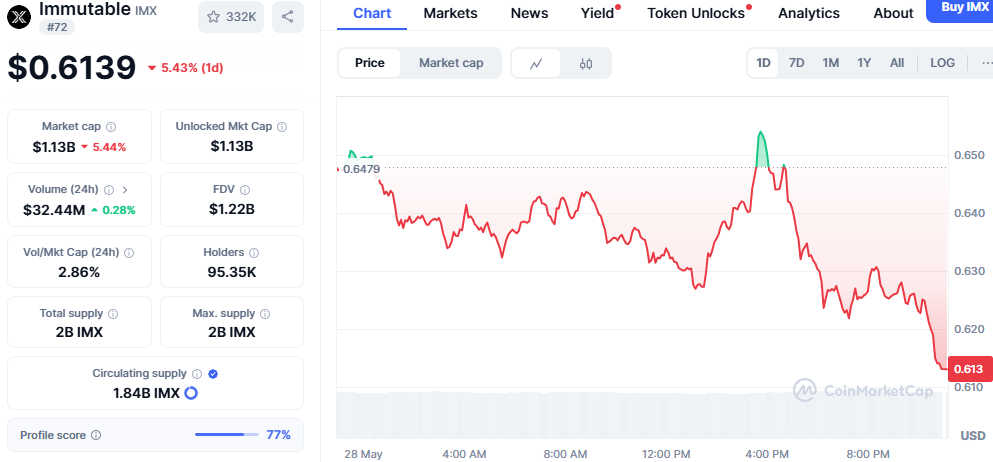Viewport: 993px width, 462px height.
Task: Open the News tab
Action: point(529,13)
